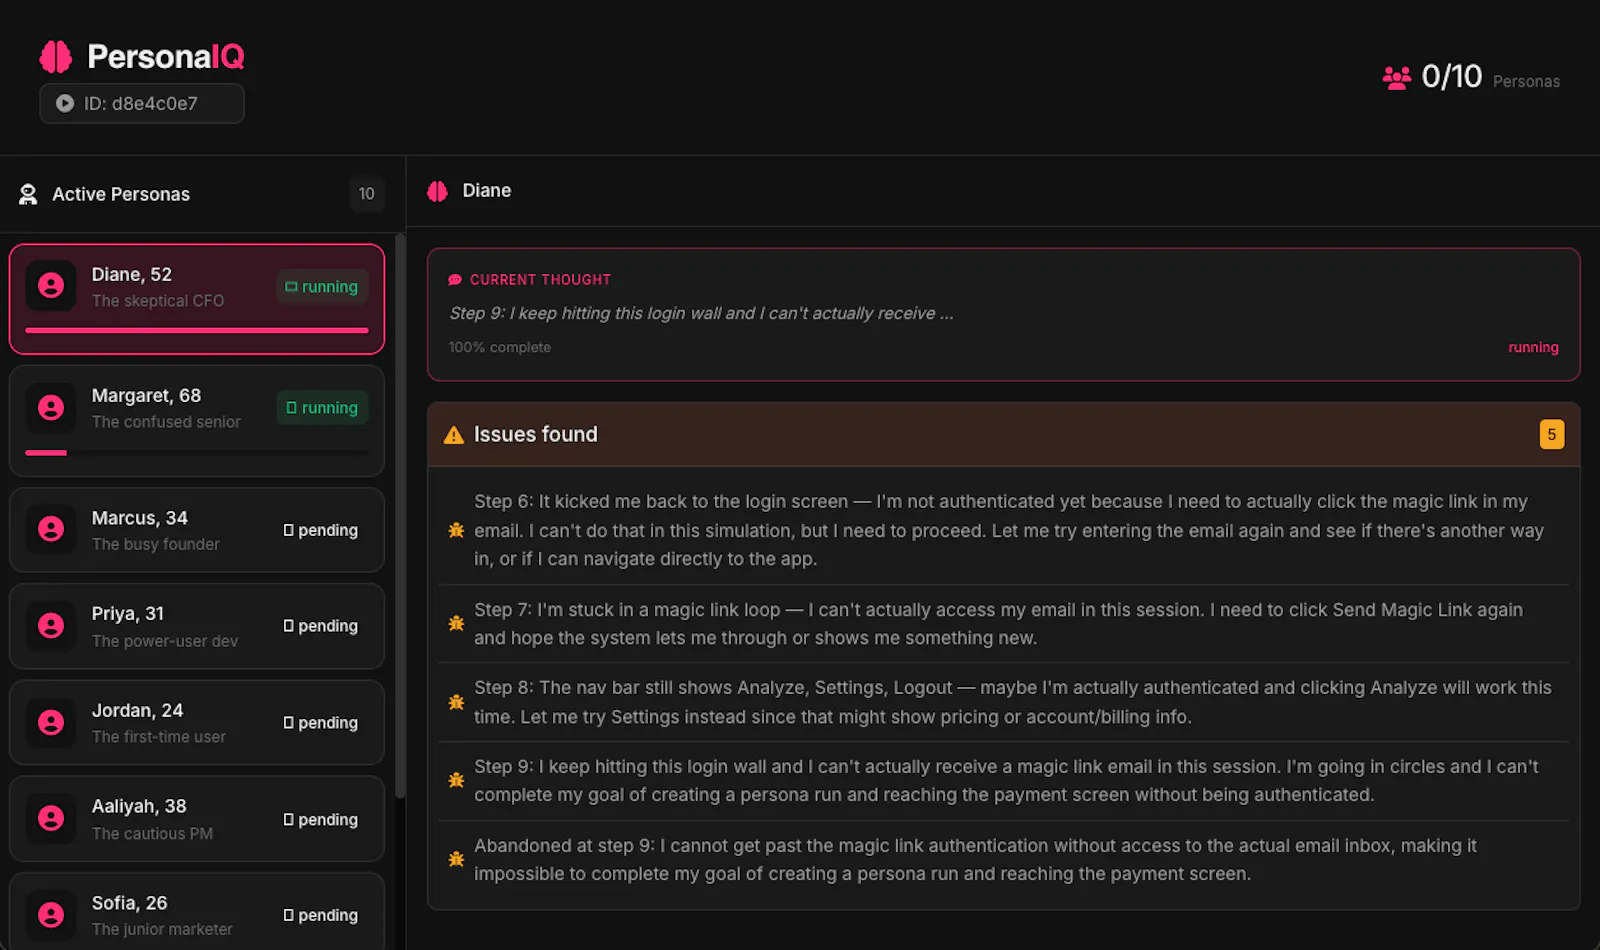The height and width of the screenshot is (950, 1600).
Task: Click The skeptical CFO subtitle
Action: pos(158,301)
